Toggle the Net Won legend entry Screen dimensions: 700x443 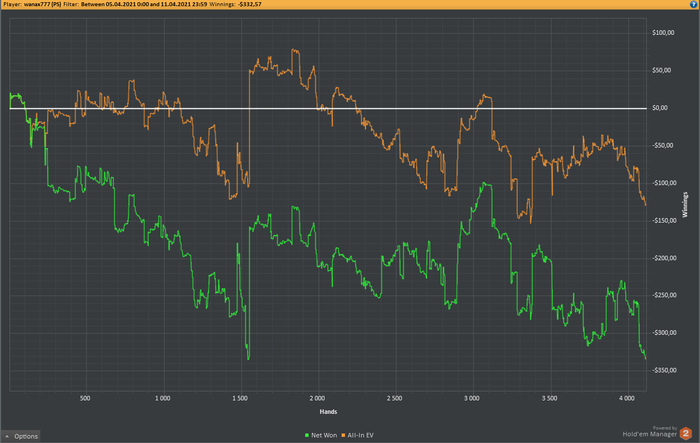click(321, 435)
